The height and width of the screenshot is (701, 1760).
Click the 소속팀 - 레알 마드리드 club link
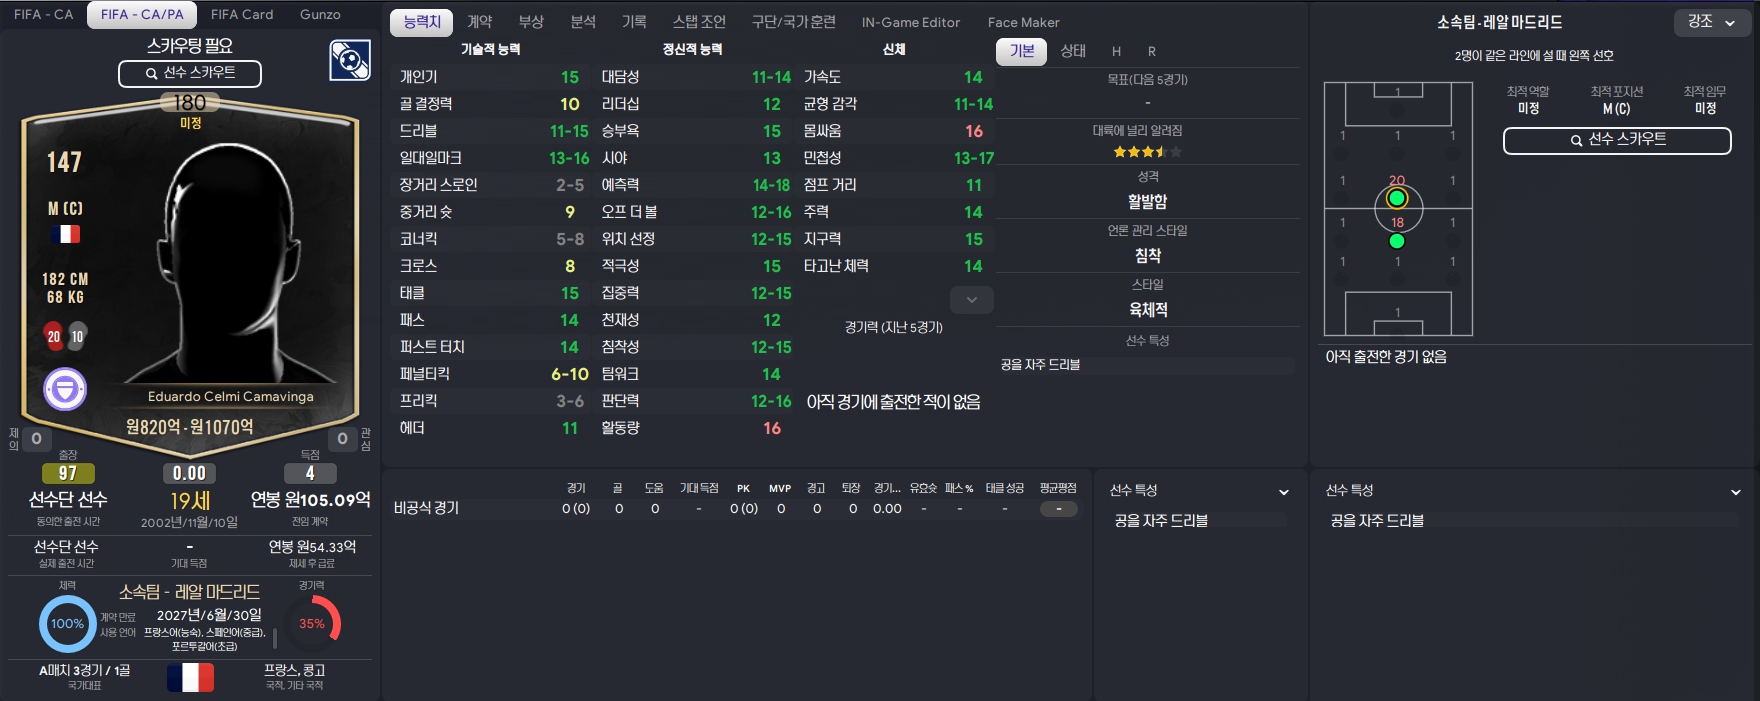pos(189,592)
